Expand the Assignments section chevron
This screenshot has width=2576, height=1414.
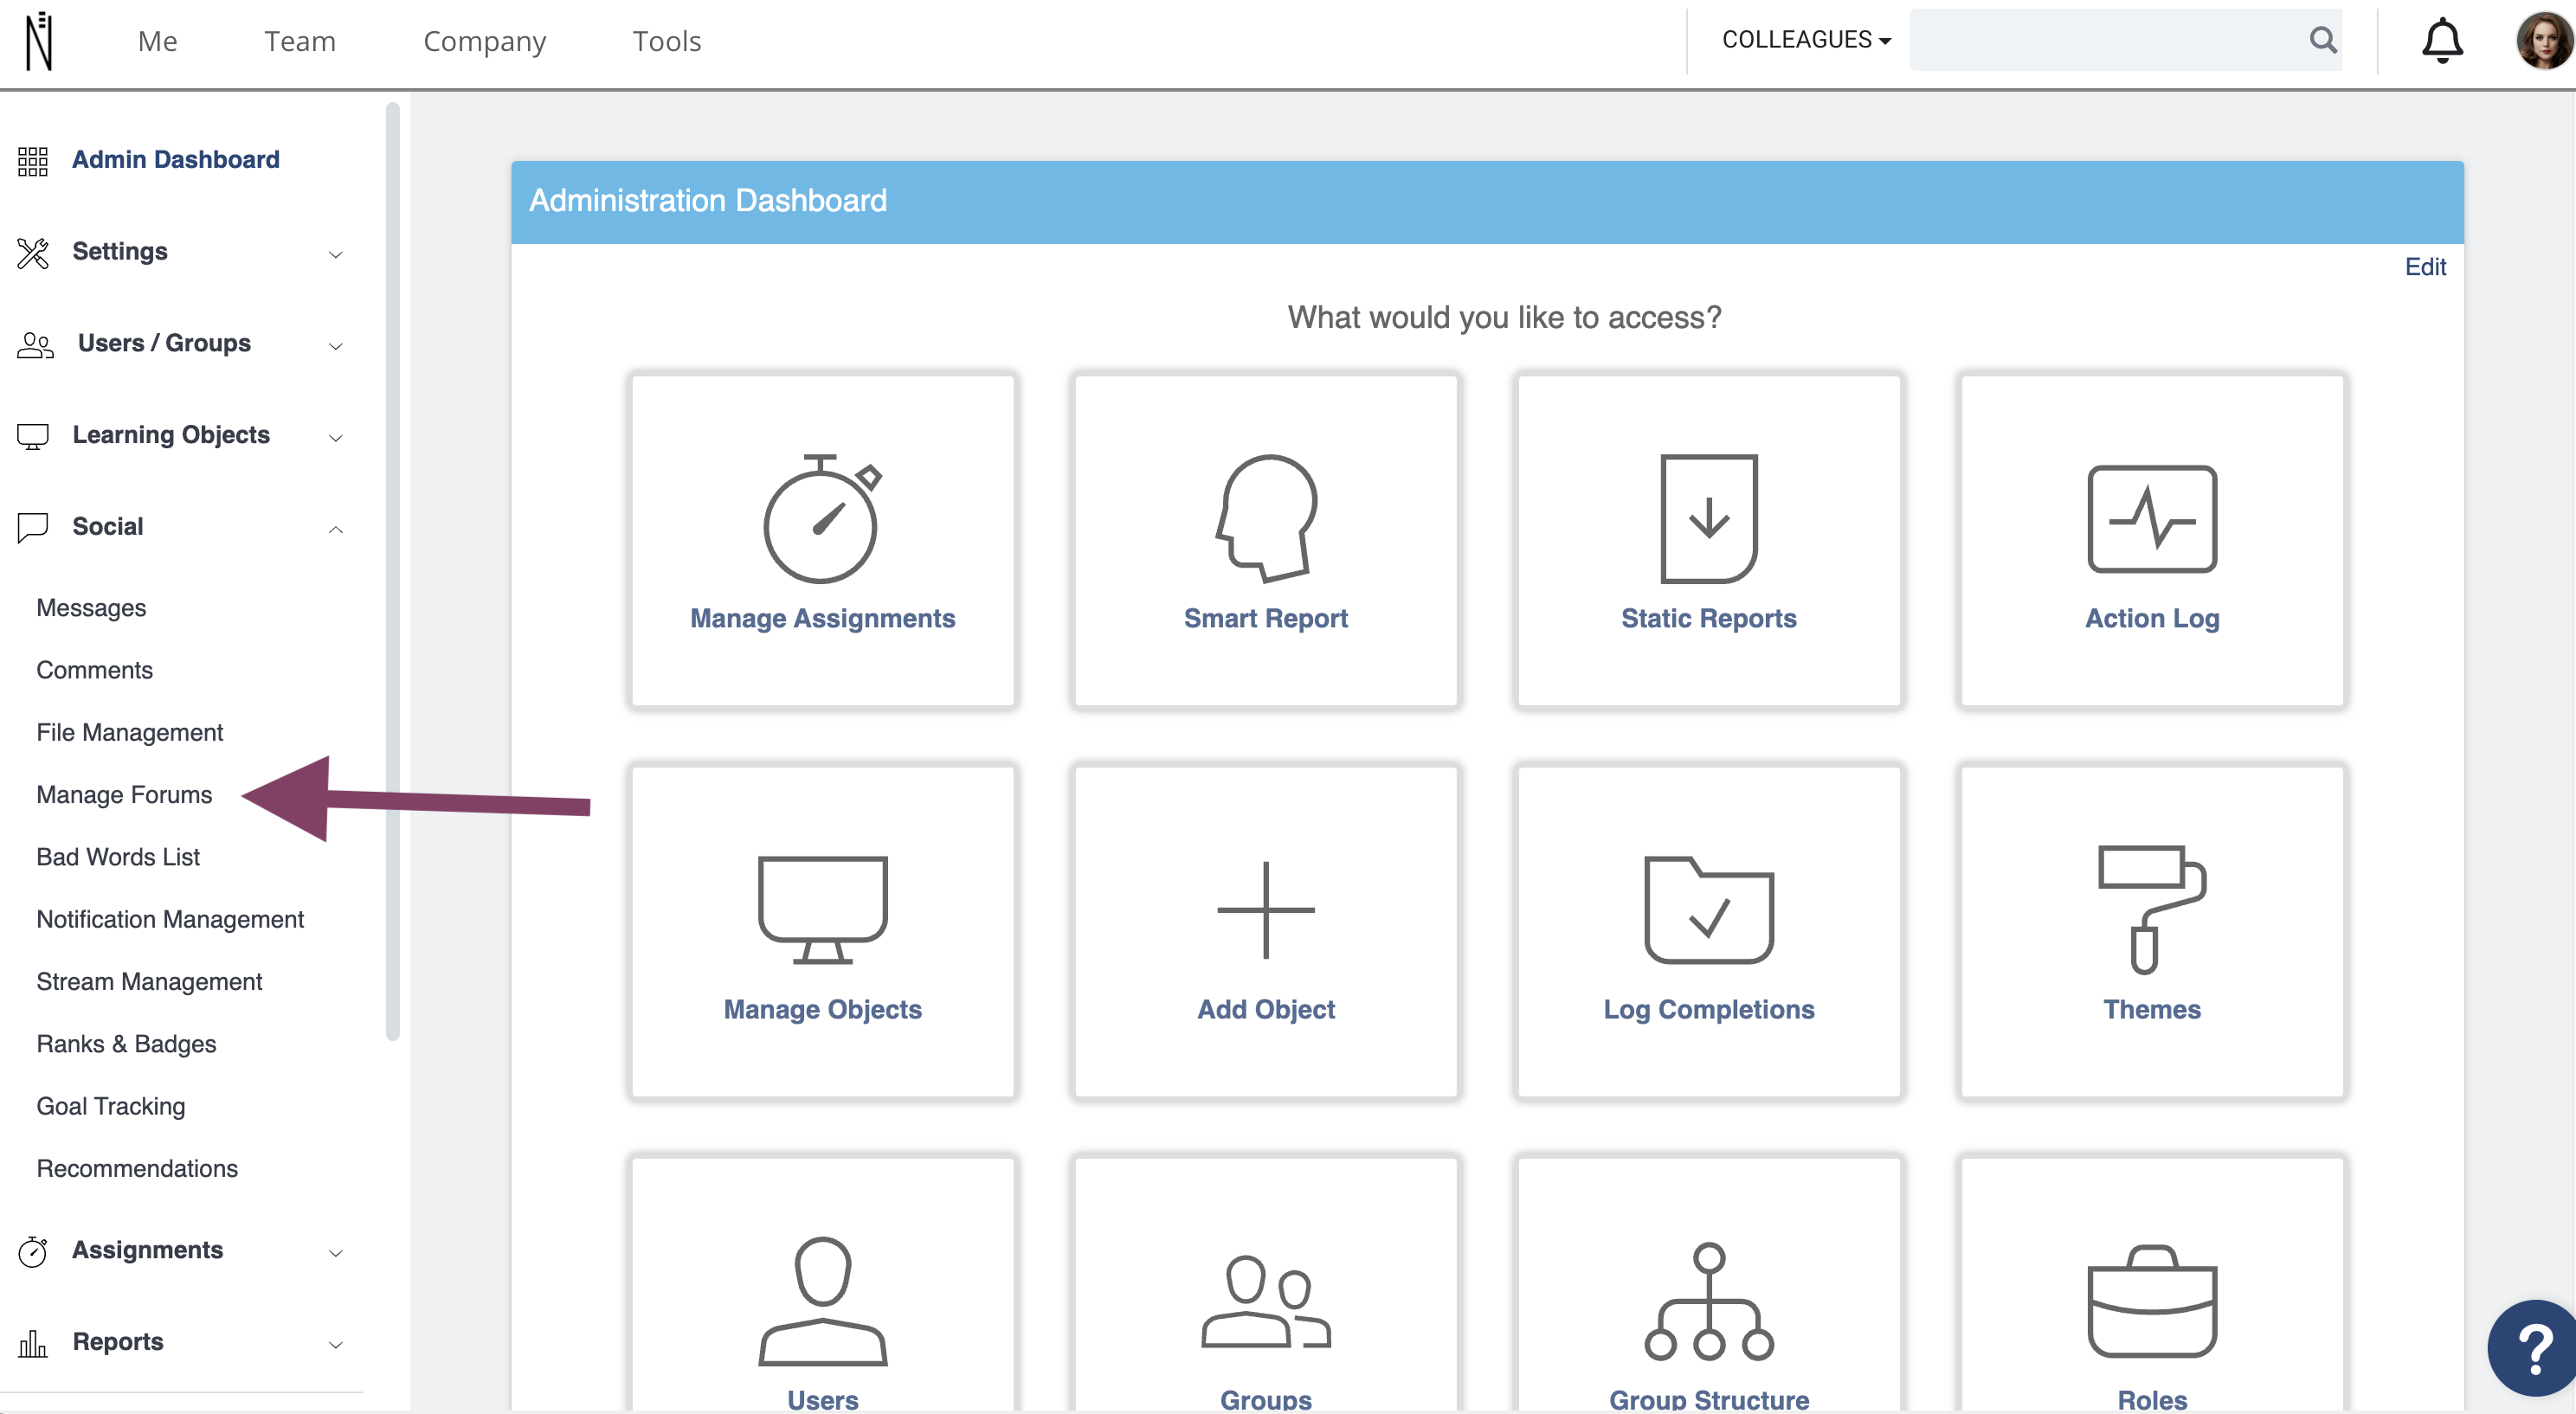pyautogui.click(x=336, y=1253)
